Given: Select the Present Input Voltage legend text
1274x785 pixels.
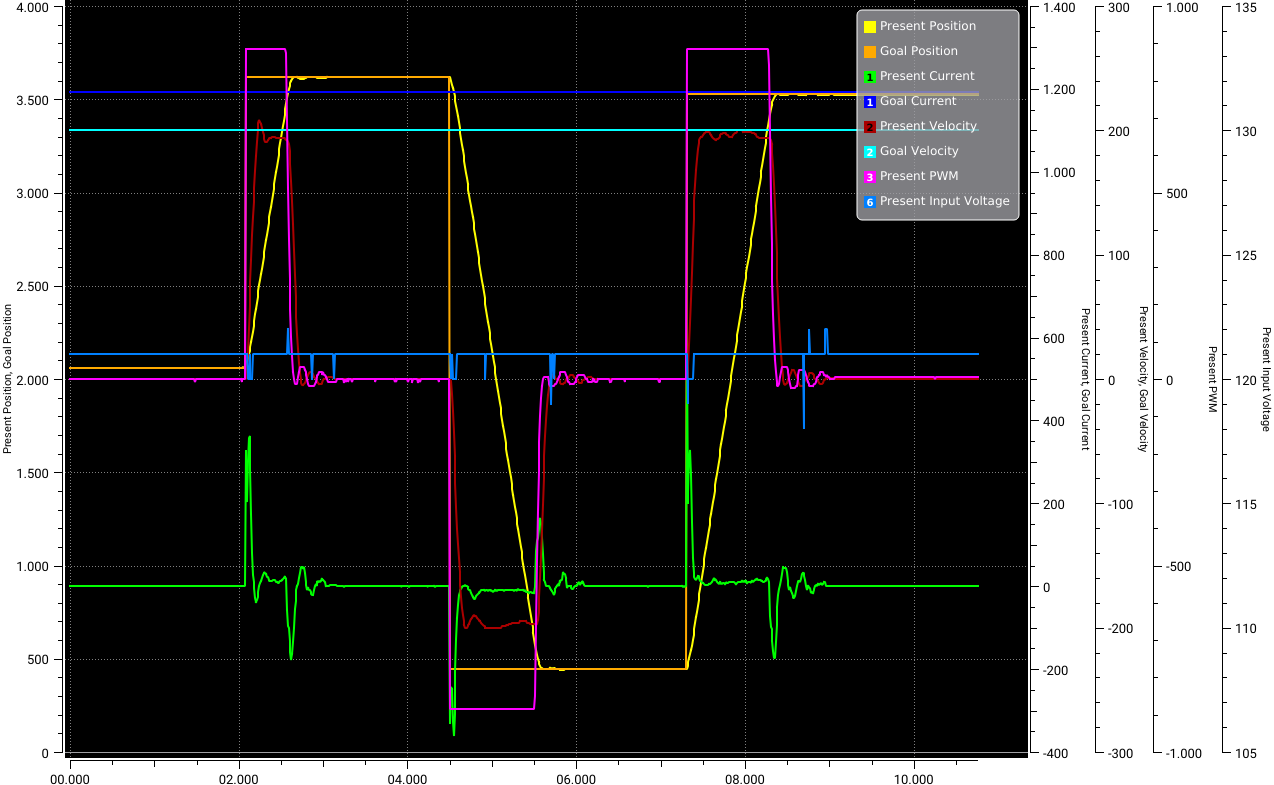Looking at the screenshot, I should [944, 201].
